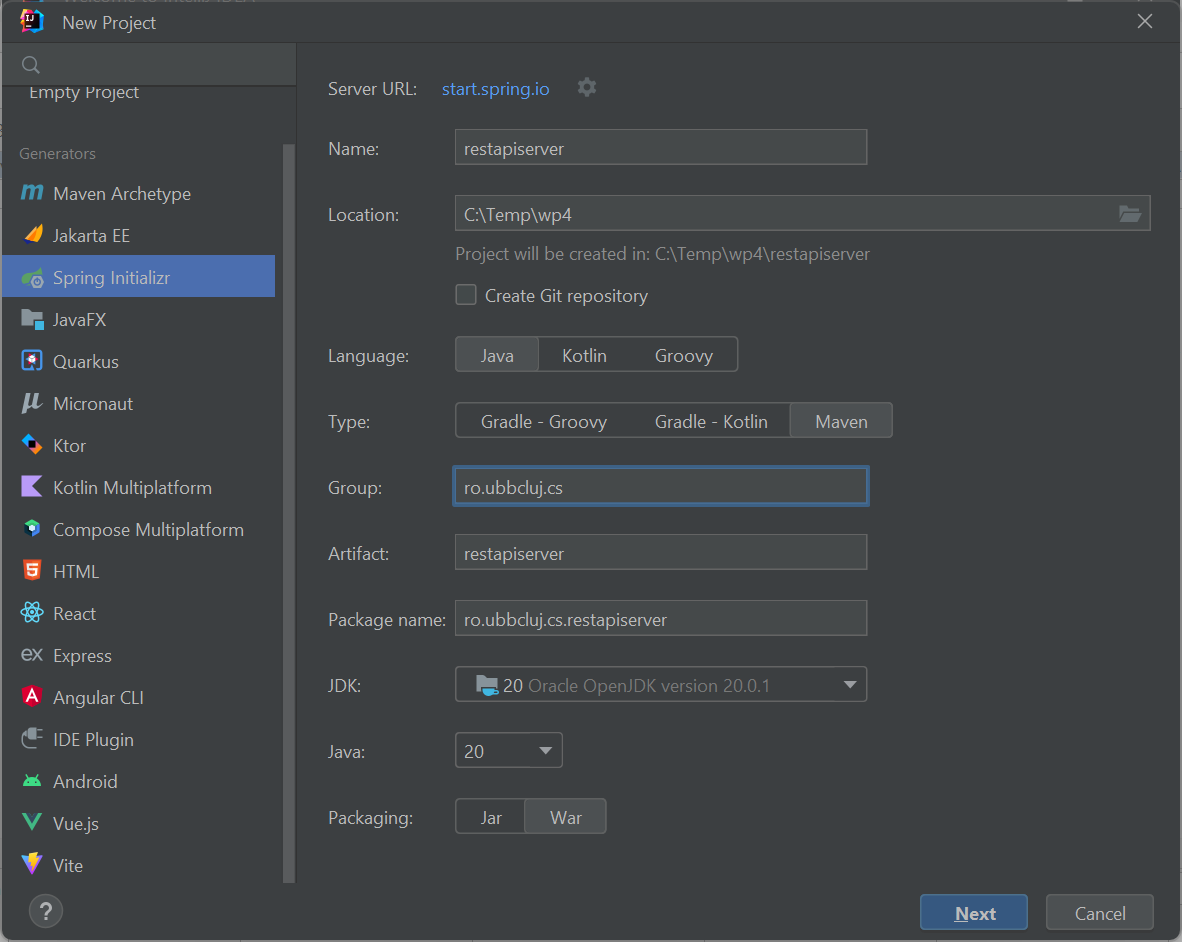Select Spring Initializr generator
The height and width of the screenshot is (942, 1182).
tap(139, 277)
